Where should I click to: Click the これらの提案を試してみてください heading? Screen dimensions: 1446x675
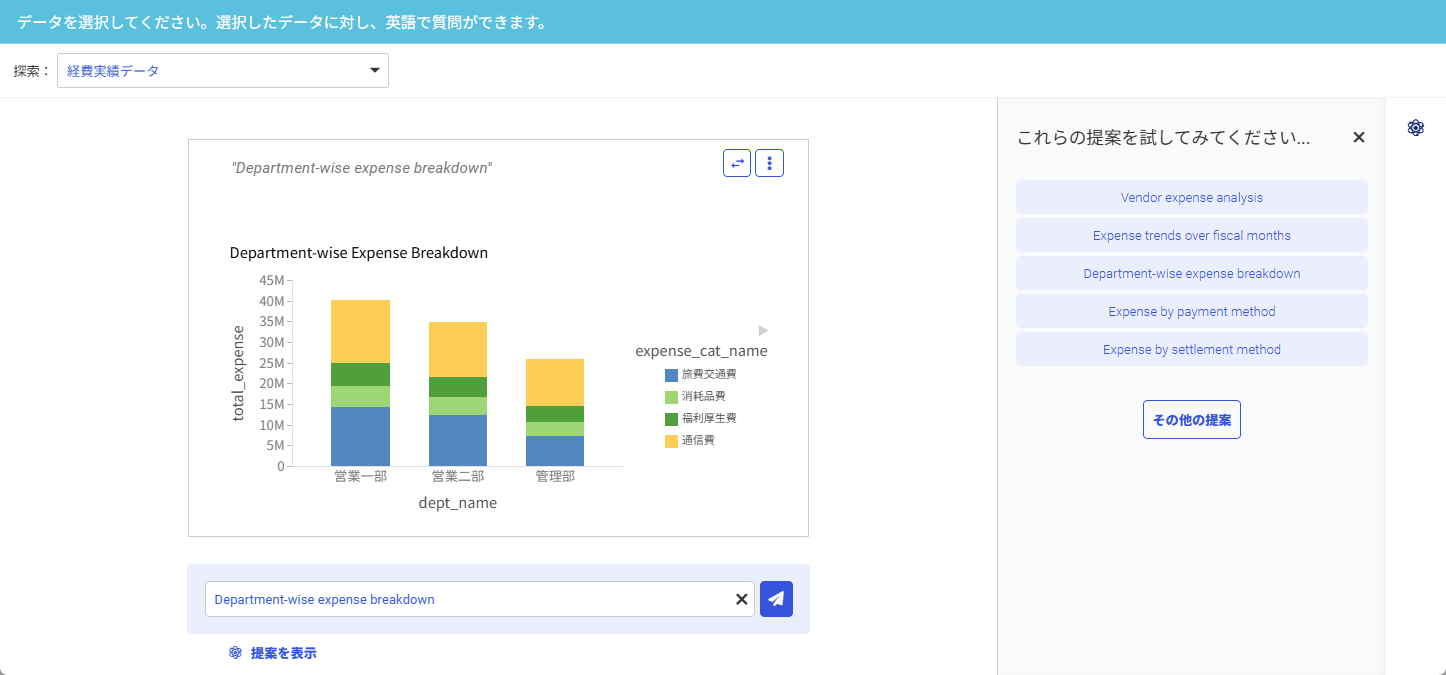coord(1163,138)
